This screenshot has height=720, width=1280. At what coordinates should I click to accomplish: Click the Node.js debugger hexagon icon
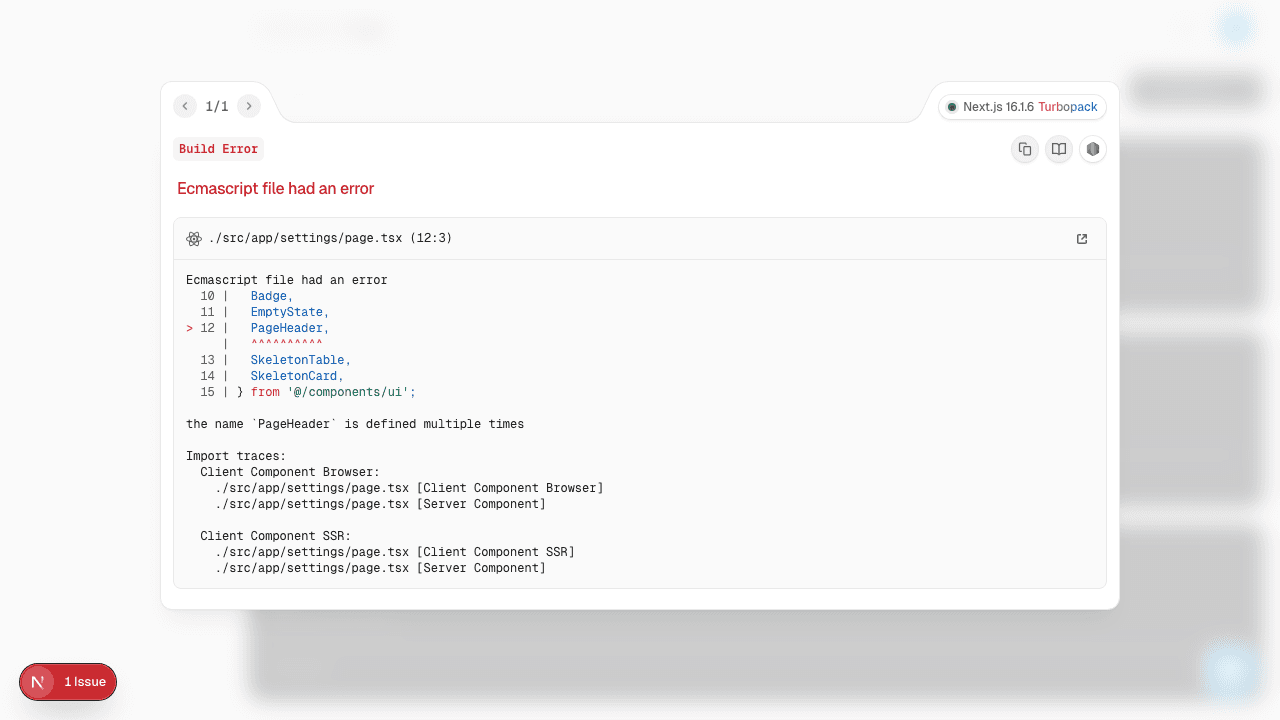tap(1093, 149)
